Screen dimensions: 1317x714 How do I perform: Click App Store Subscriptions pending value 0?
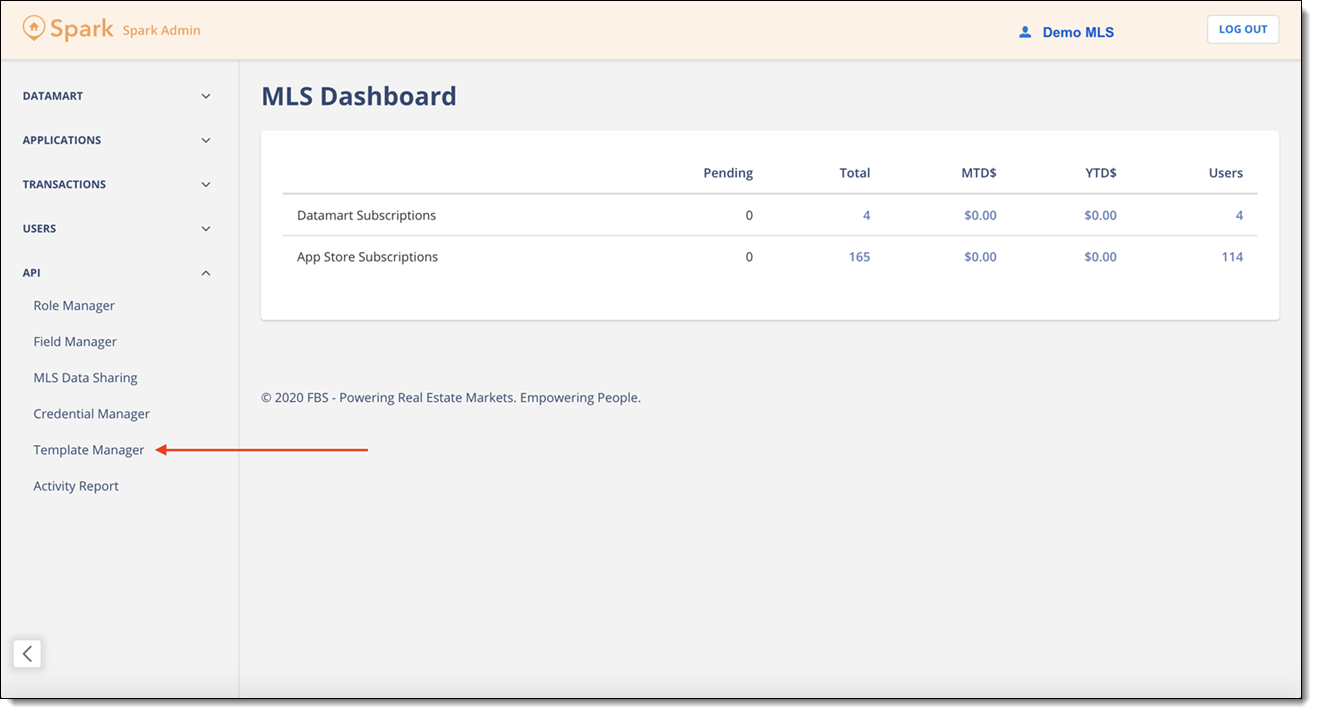tap(749, 257)
